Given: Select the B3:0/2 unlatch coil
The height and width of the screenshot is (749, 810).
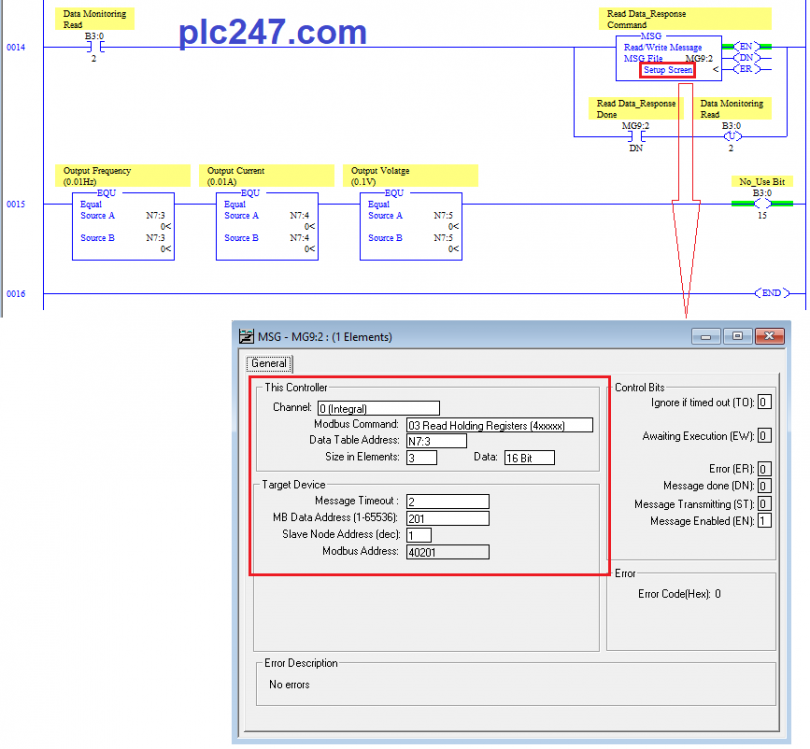Looking at the screenshot, I should 731,136.
